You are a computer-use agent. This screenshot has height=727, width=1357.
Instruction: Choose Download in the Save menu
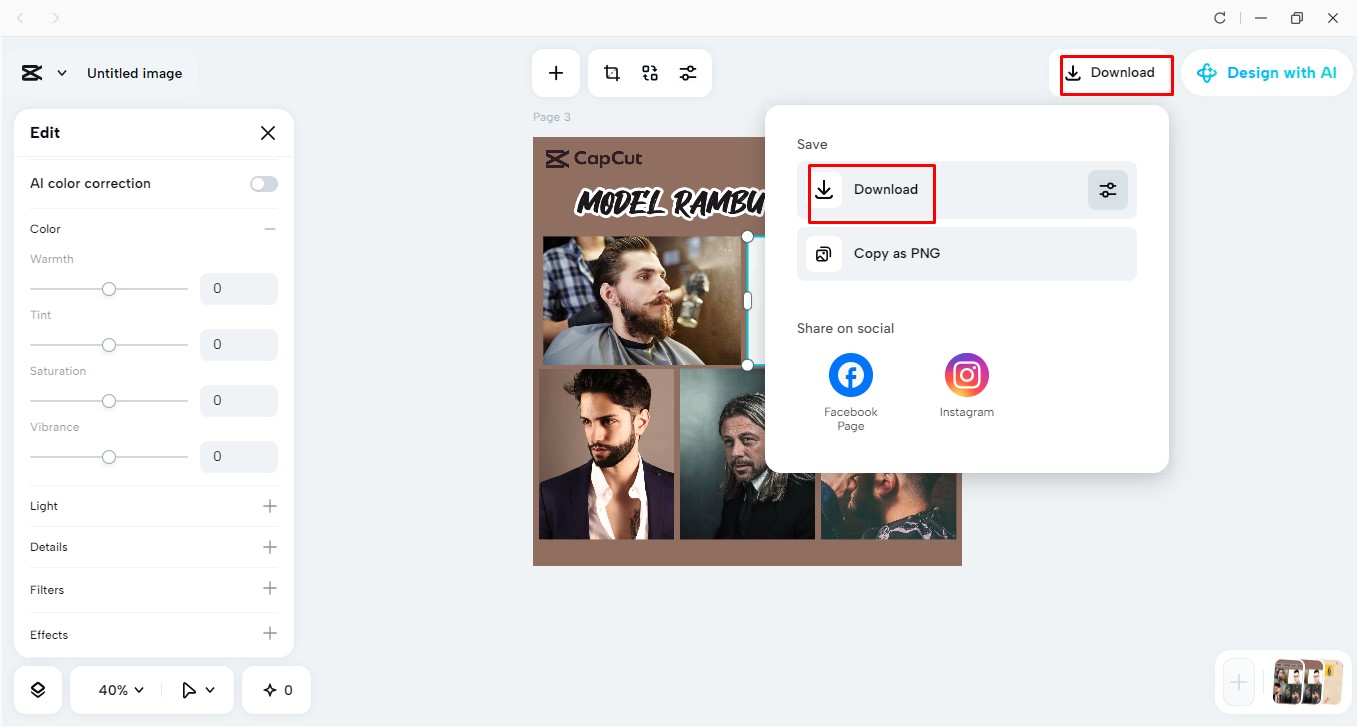click(967, 190)
